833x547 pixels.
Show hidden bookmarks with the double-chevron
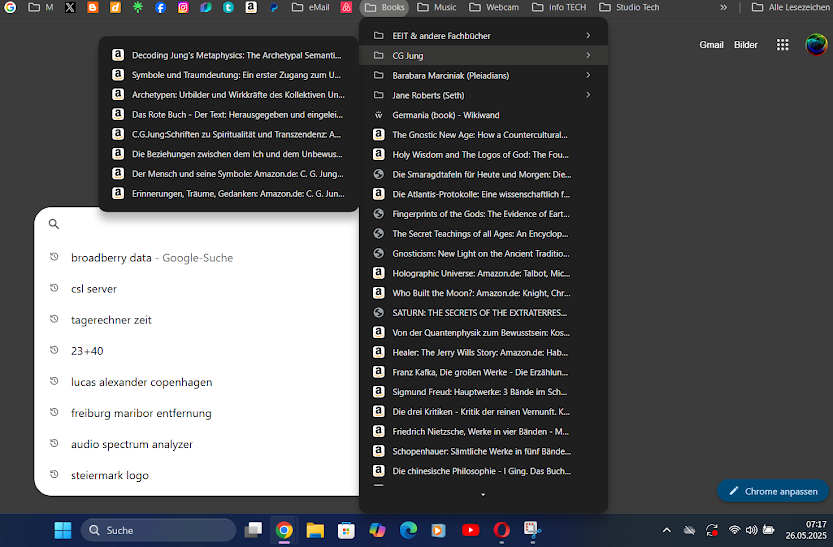(723, 7)
